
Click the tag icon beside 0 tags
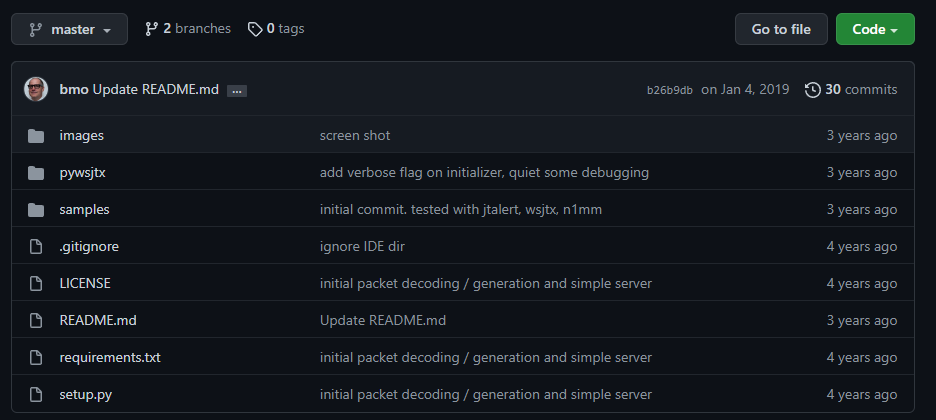pos(255,29)
